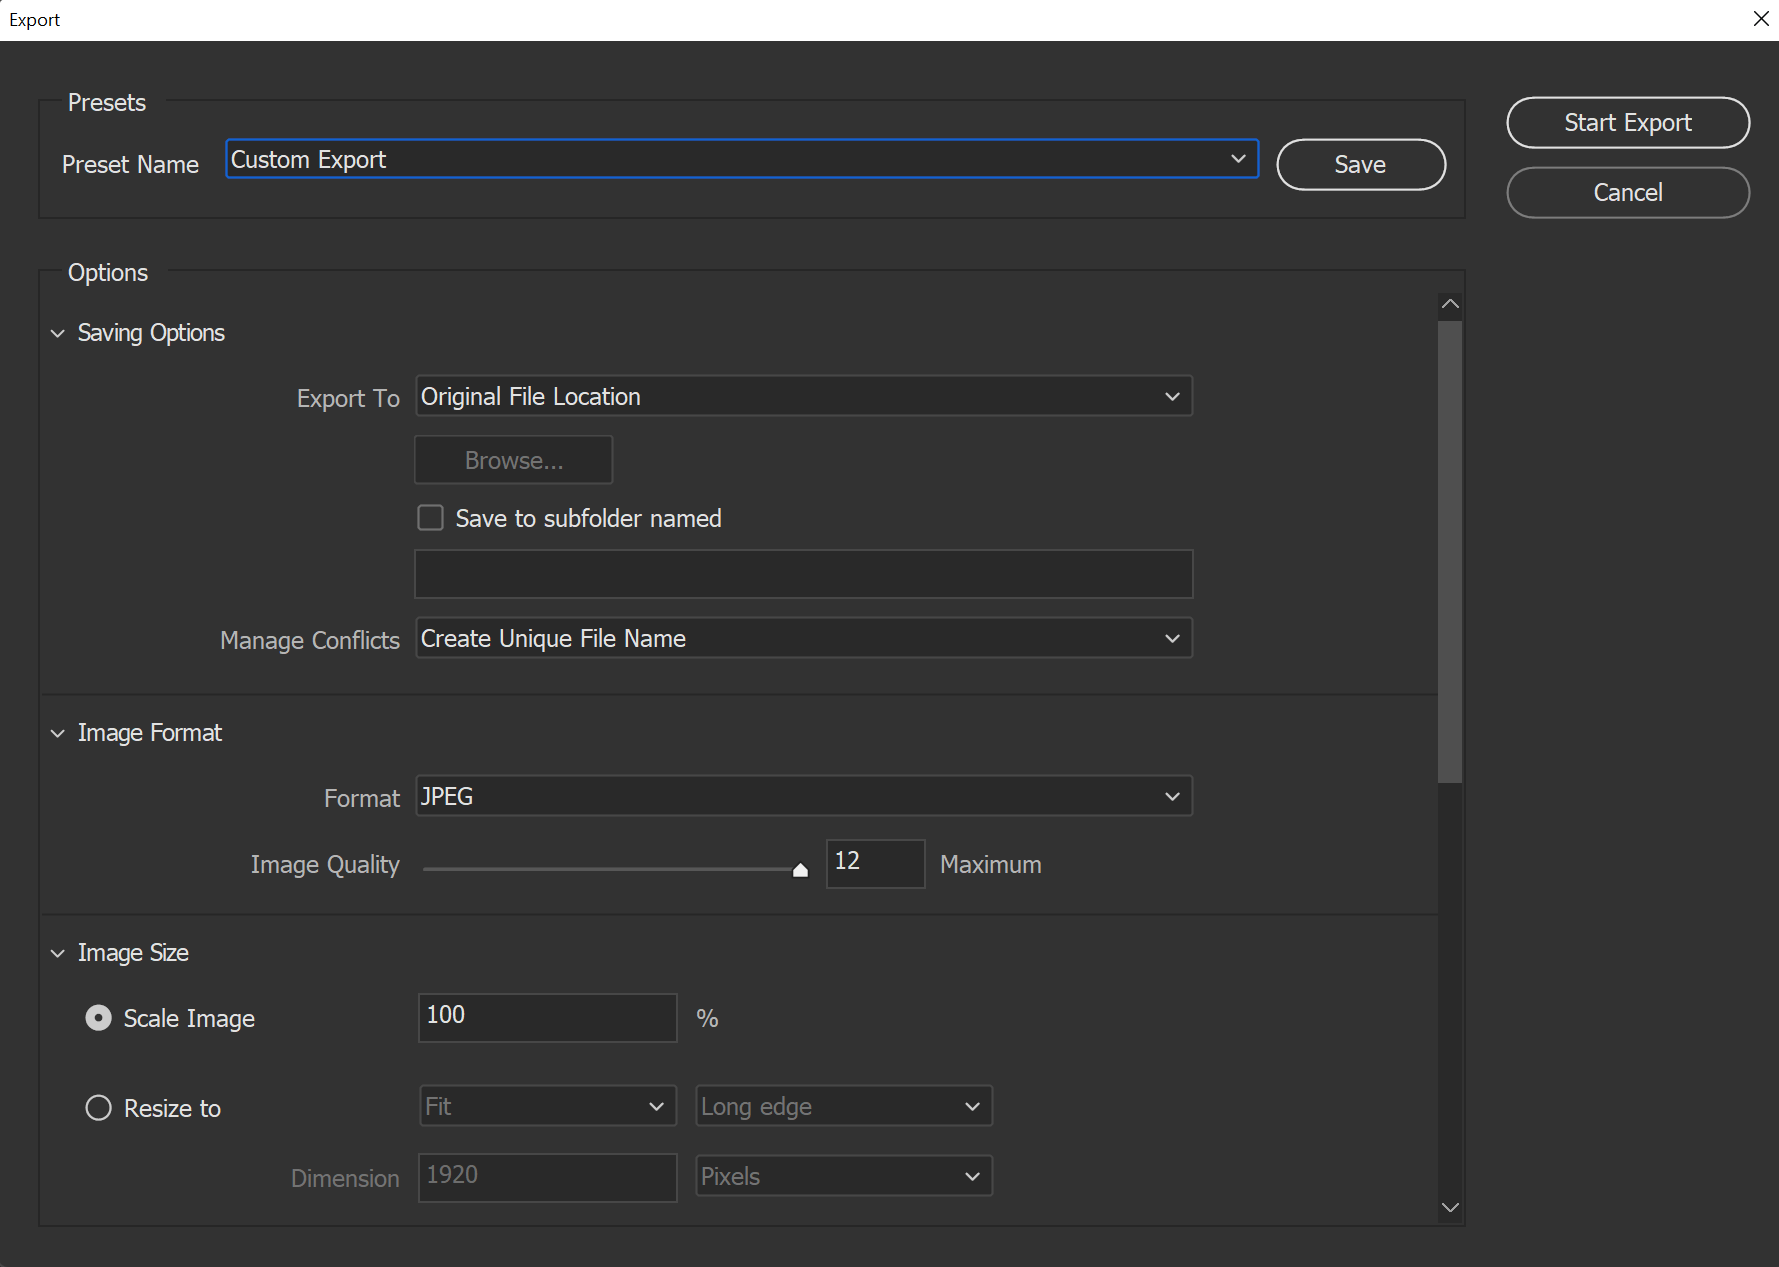
Task: Collapse the Saving Options section
Action: (58, 333)
